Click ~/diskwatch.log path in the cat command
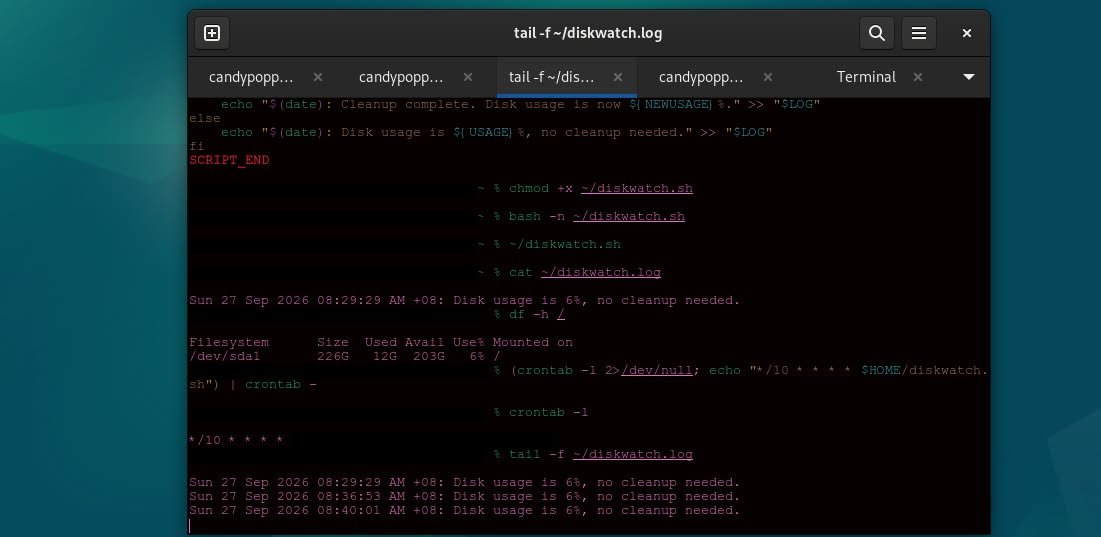 600,272
